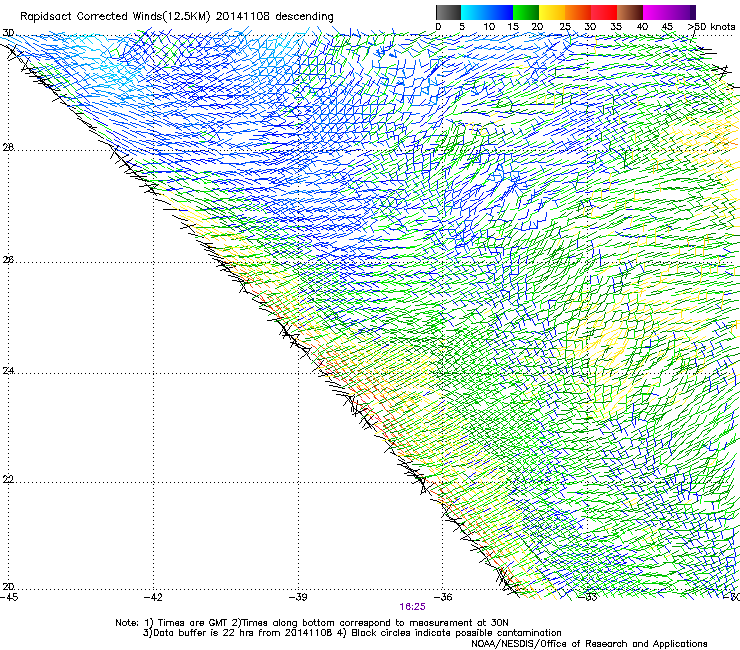This screenshot has height=650, width=740.
Task: Click the latitude label '30' on the left axis
Action: click(x=8, y=33)
